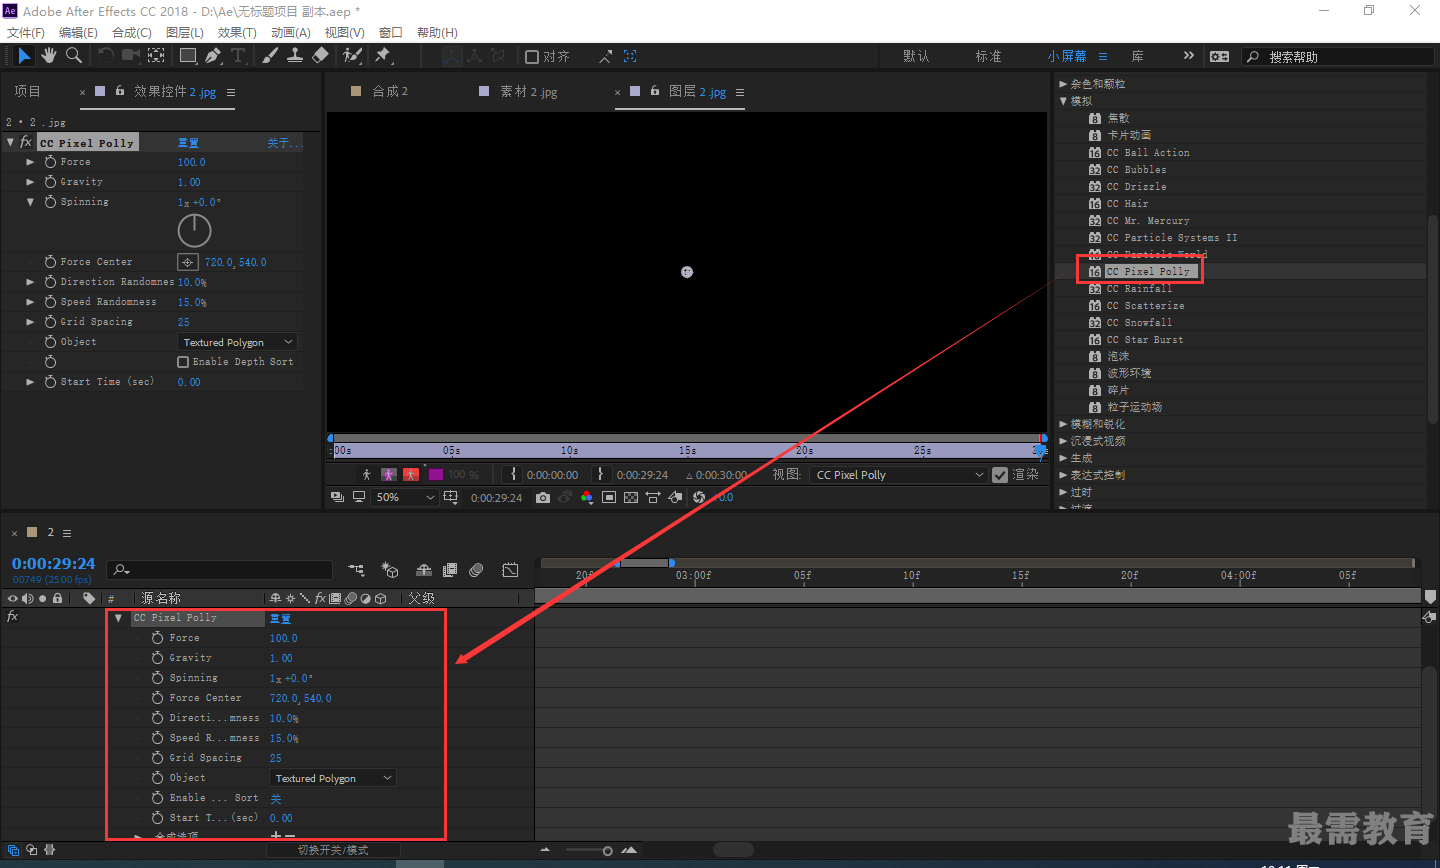Toggle the 对齐 snapping checkbox

click(x=532, y=57)
